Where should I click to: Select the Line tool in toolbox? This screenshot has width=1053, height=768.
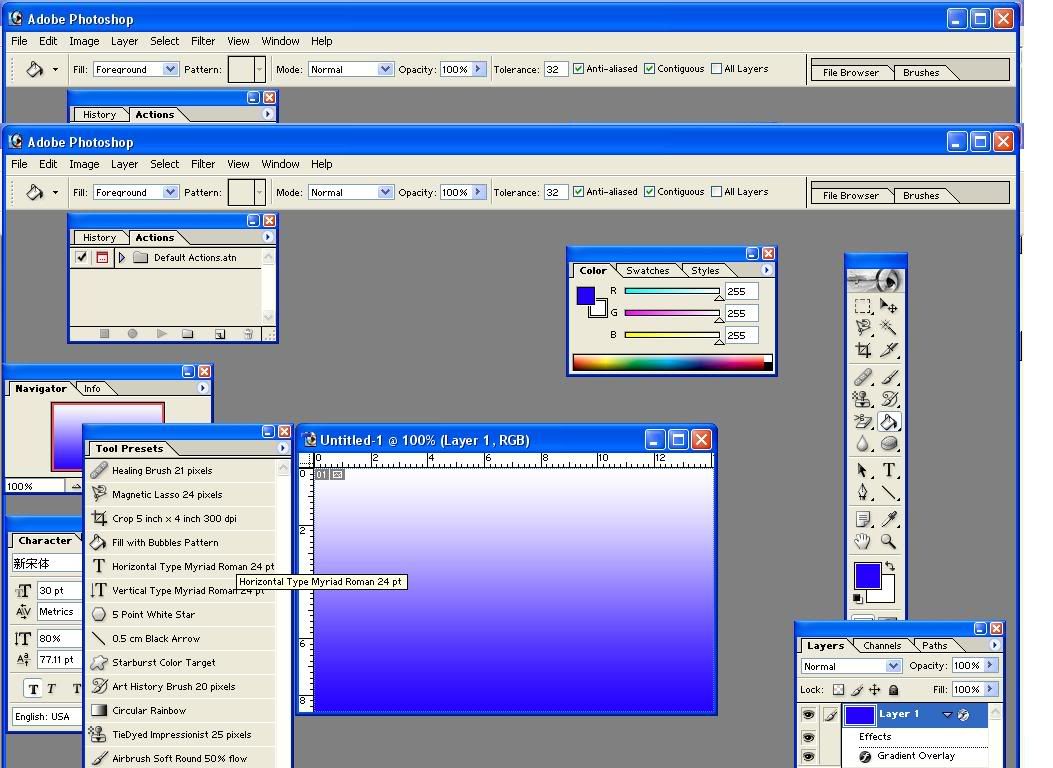click(888, 493)
